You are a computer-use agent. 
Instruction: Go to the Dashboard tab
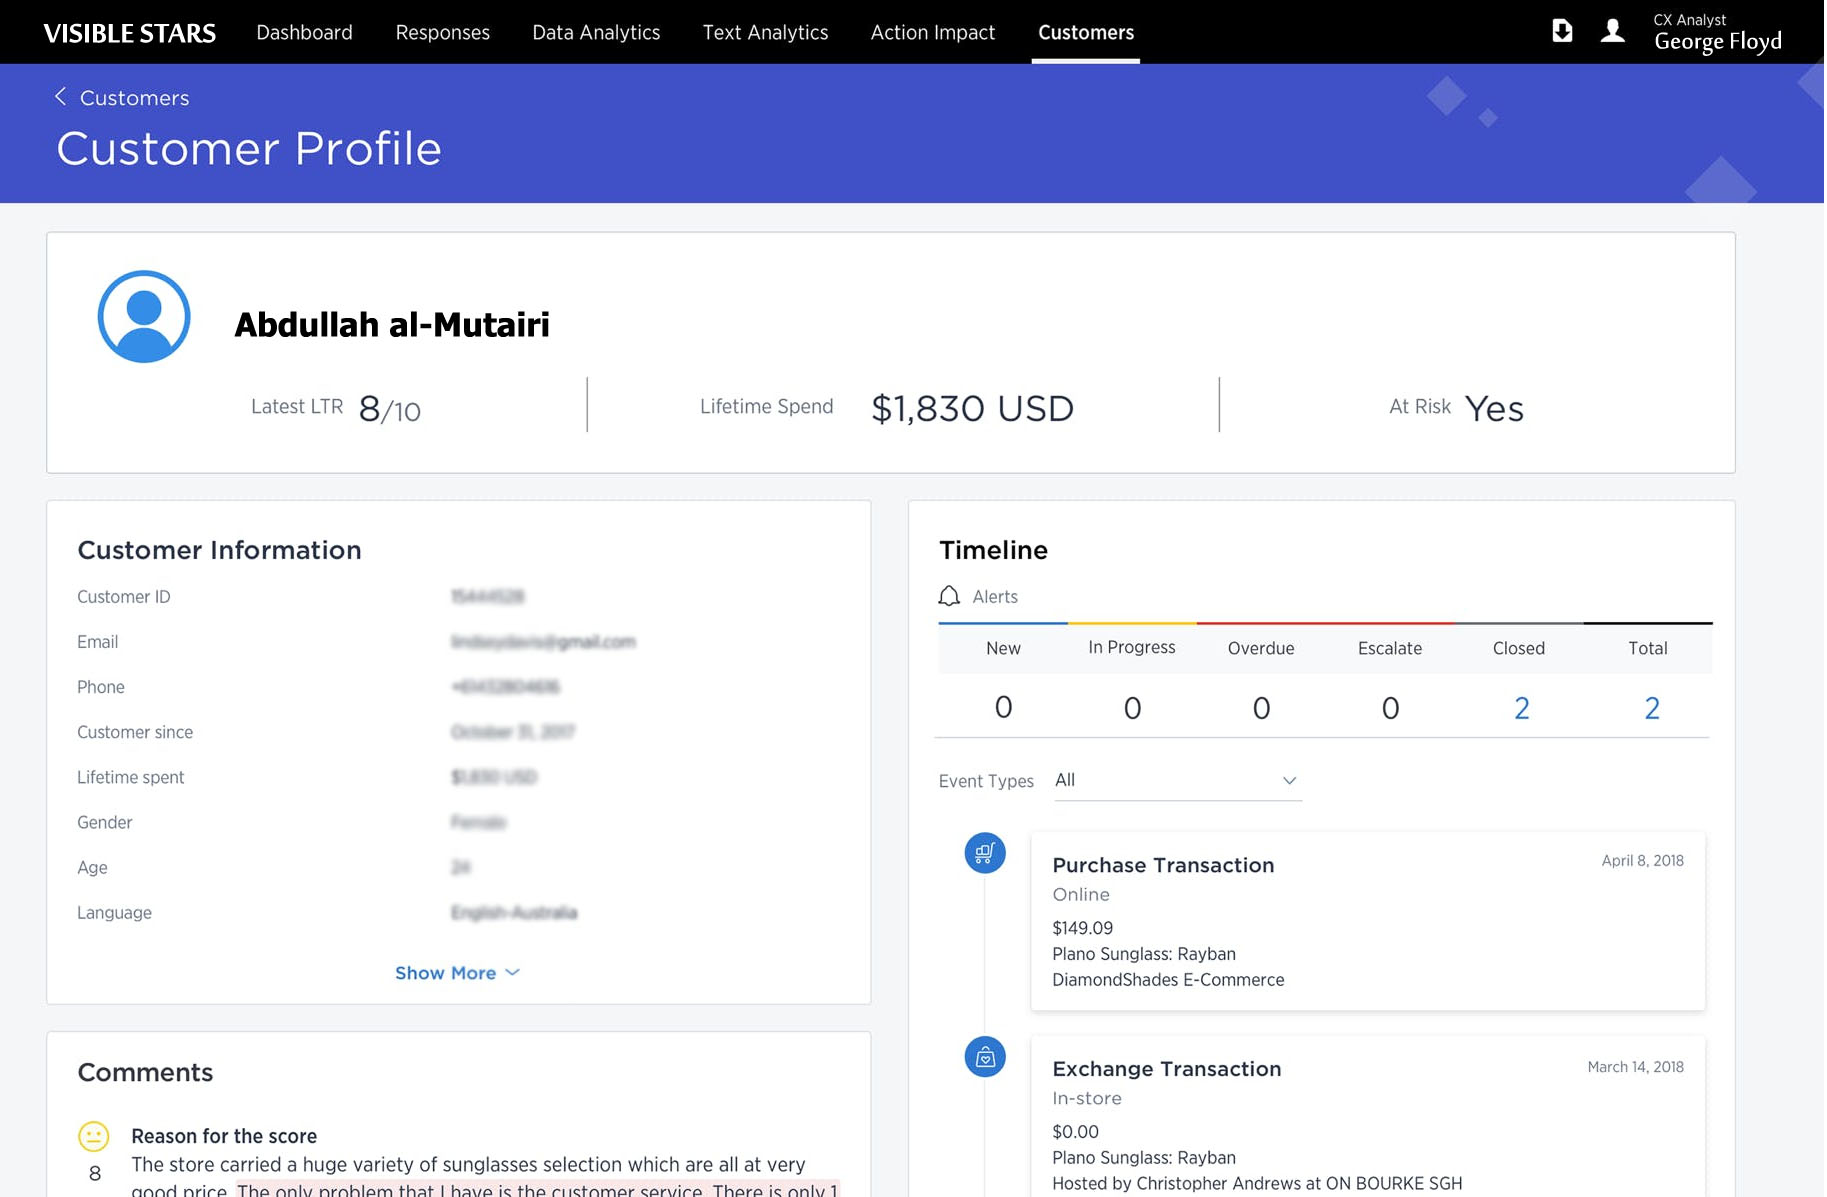click(304, 32)
